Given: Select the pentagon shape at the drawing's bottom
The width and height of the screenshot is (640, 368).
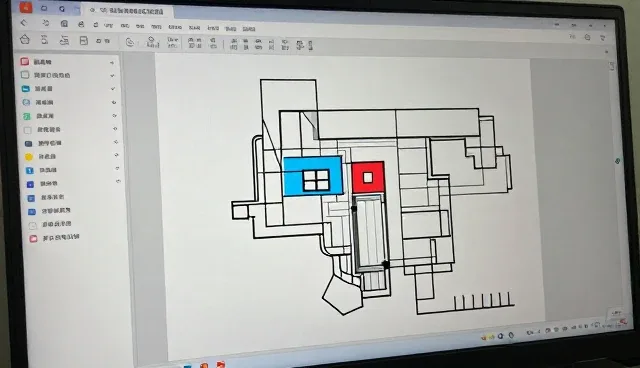Looking at the screenshot, I should click(x=342, y=296).
